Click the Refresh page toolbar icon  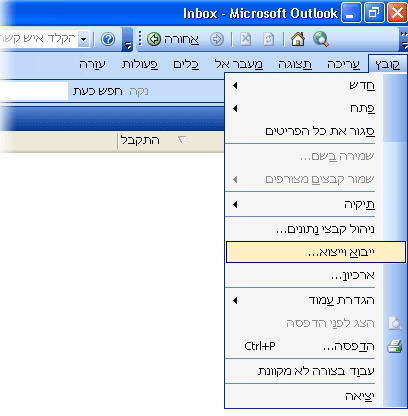pos(269,39)
